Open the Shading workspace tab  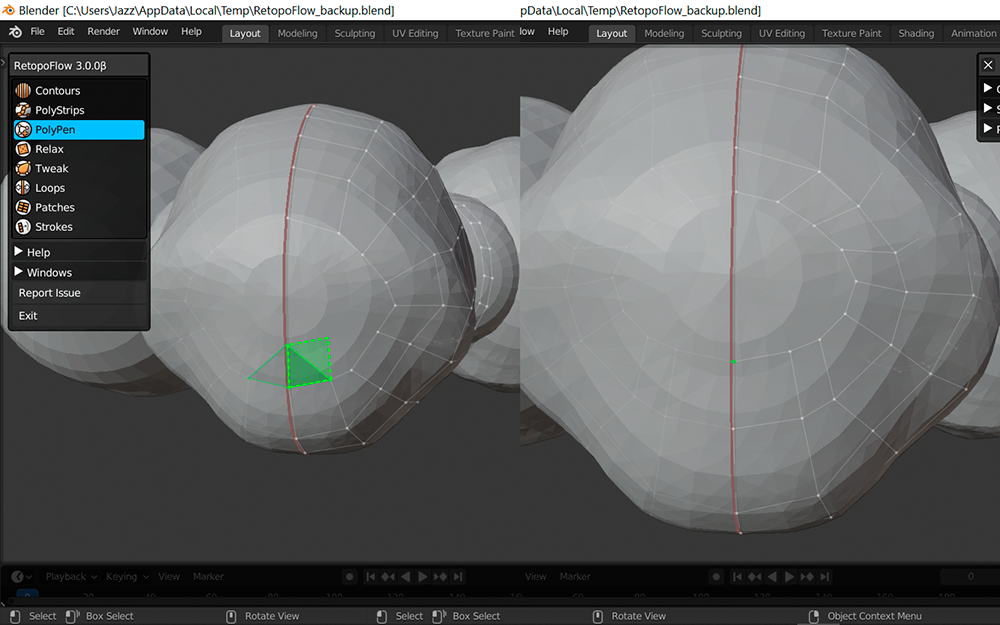(916, 33)
